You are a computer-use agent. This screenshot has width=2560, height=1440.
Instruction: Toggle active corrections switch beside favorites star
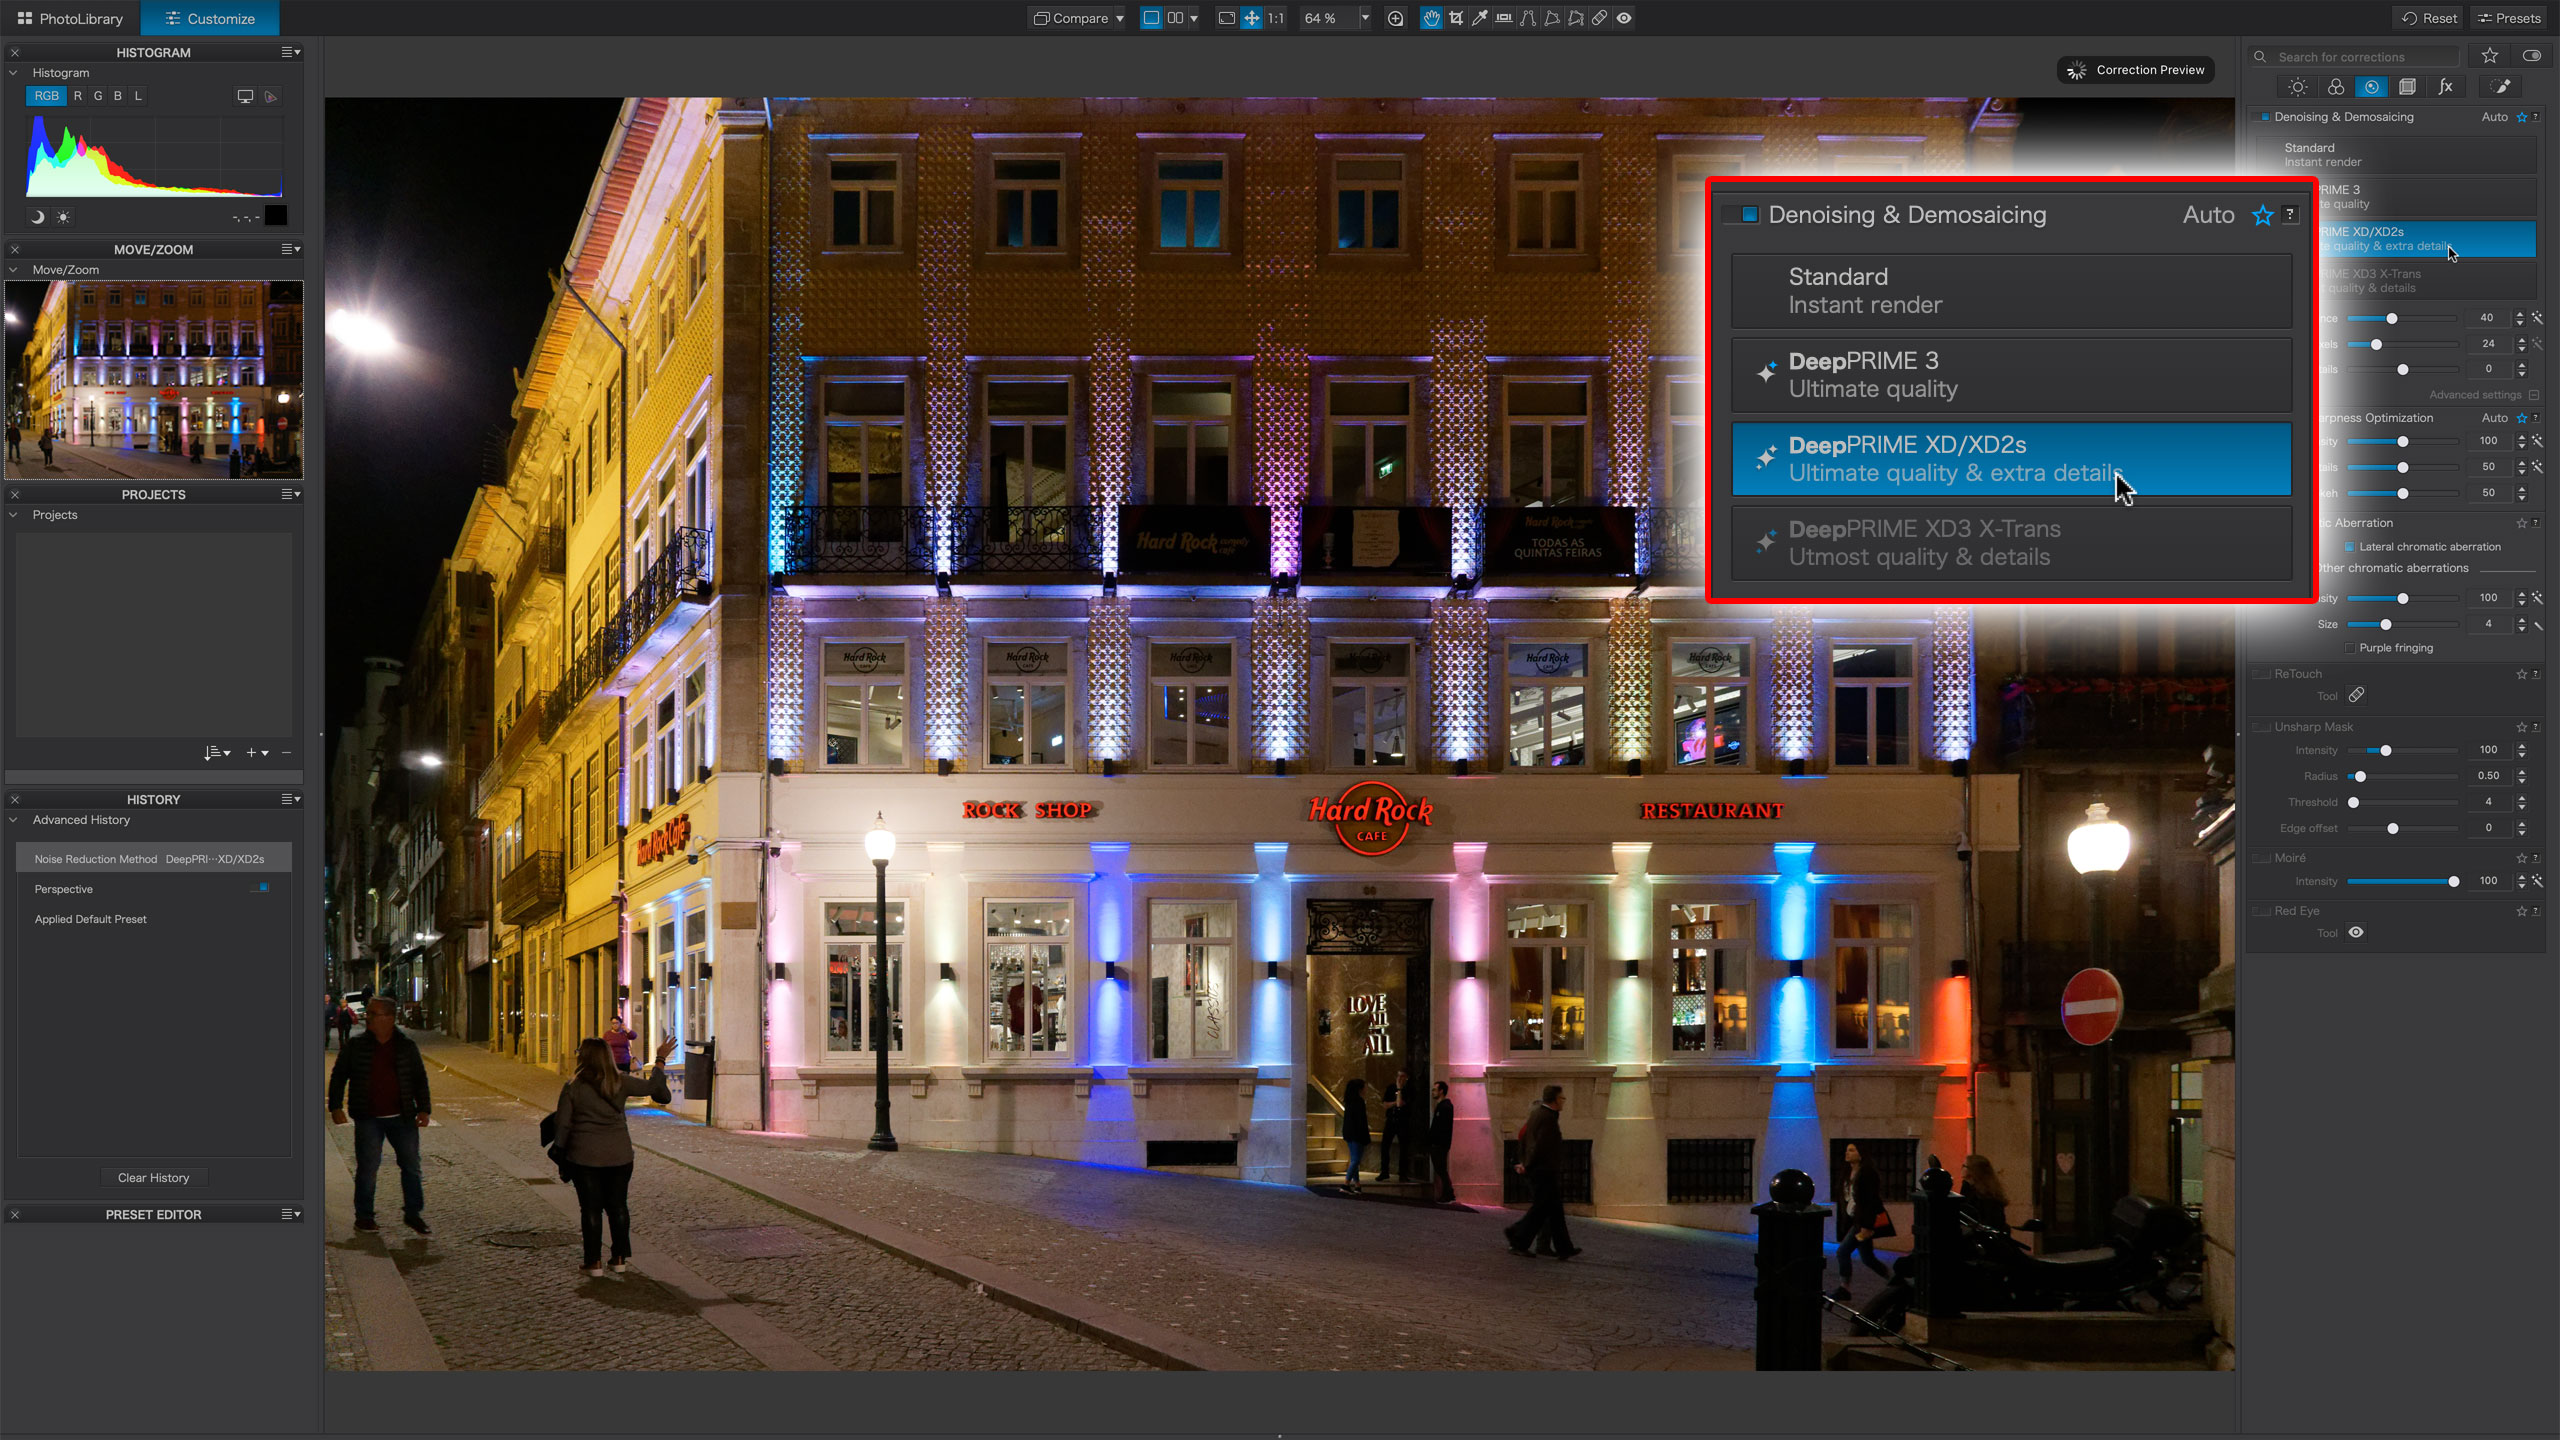pos(2532,56)
